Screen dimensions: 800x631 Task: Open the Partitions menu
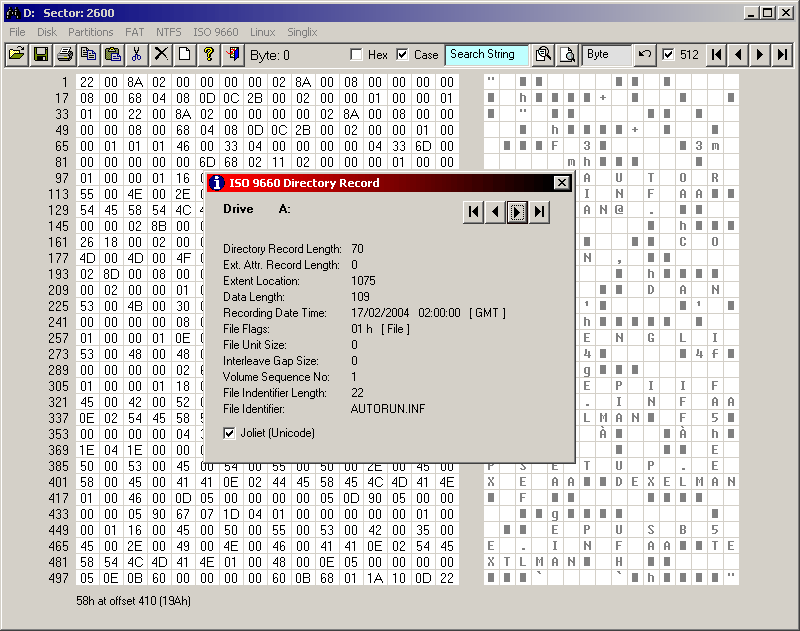click(x=90, y=32)
